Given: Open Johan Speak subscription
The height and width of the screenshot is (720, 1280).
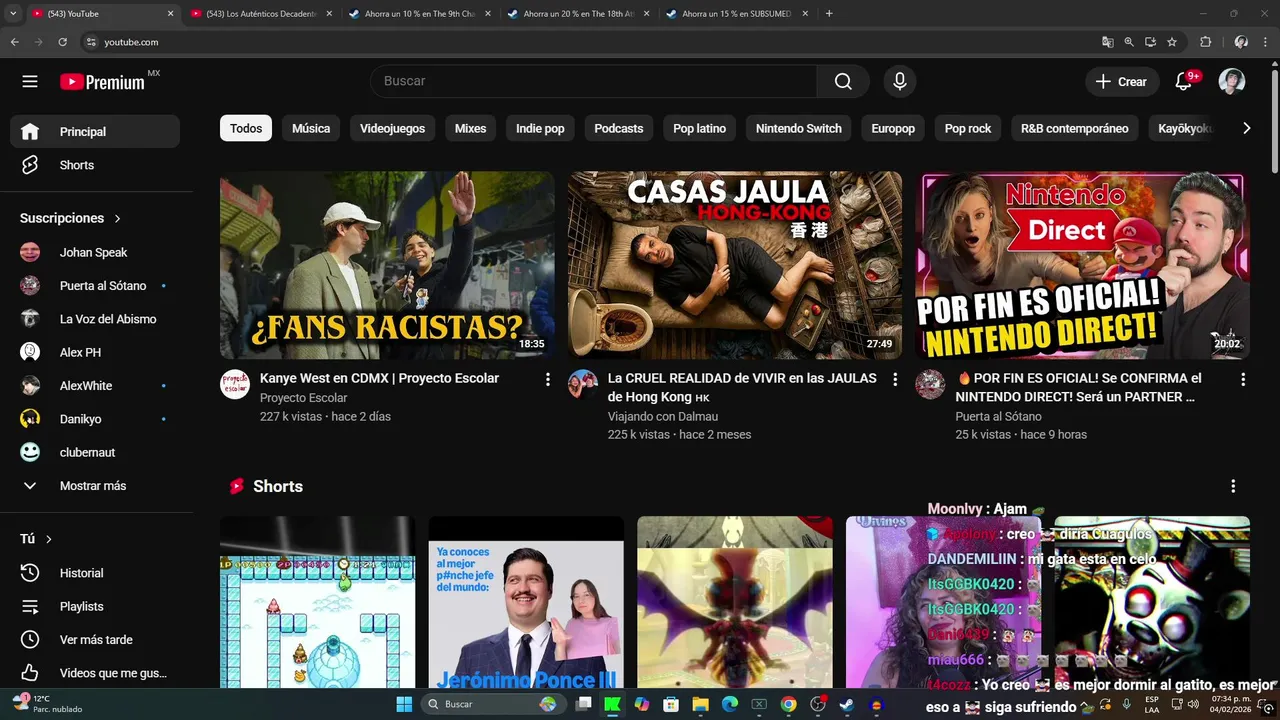Looking at the screenshot, I should 95,252.
